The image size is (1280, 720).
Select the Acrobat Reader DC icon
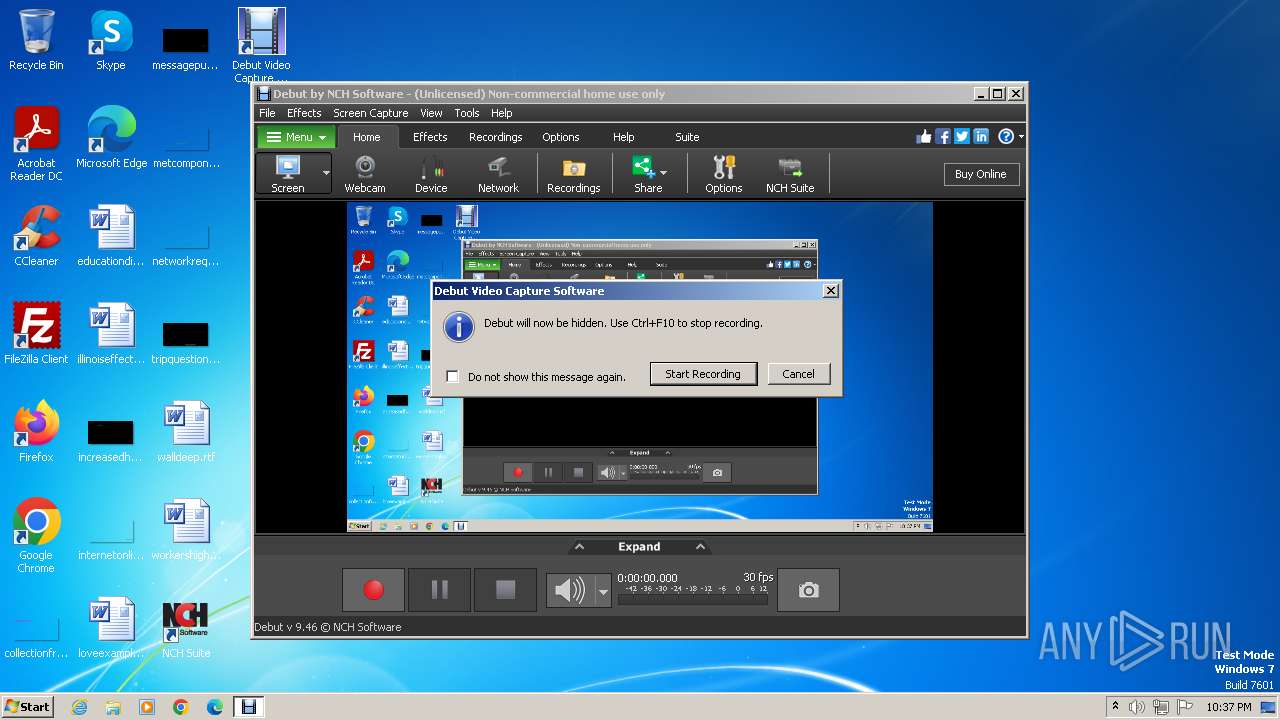click(x=36, y=144)
